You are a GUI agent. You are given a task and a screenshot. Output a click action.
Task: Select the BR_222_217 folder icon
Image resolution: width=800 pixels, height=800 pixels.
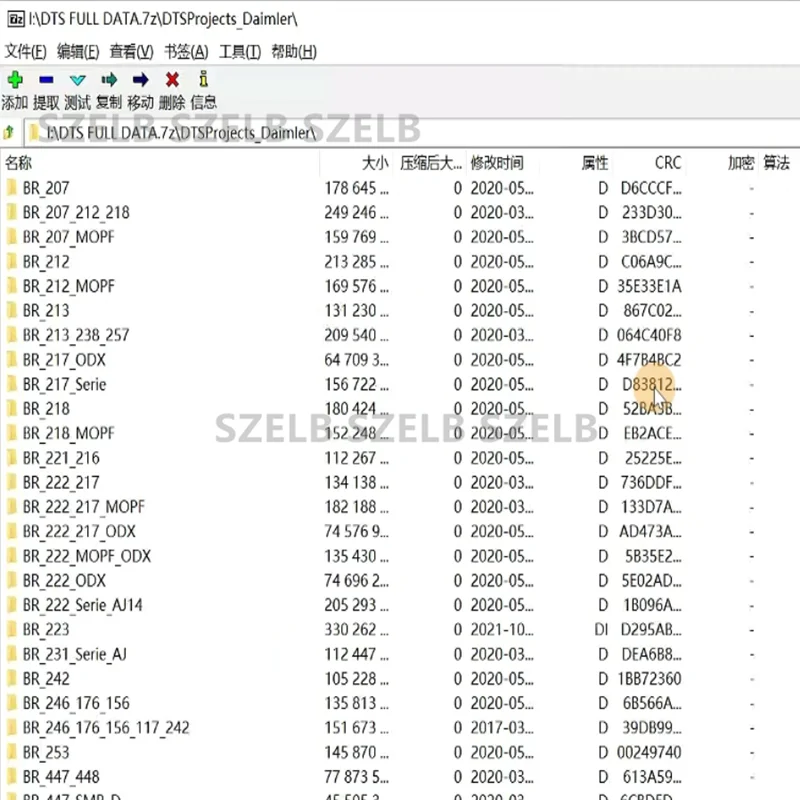(11, 483)
